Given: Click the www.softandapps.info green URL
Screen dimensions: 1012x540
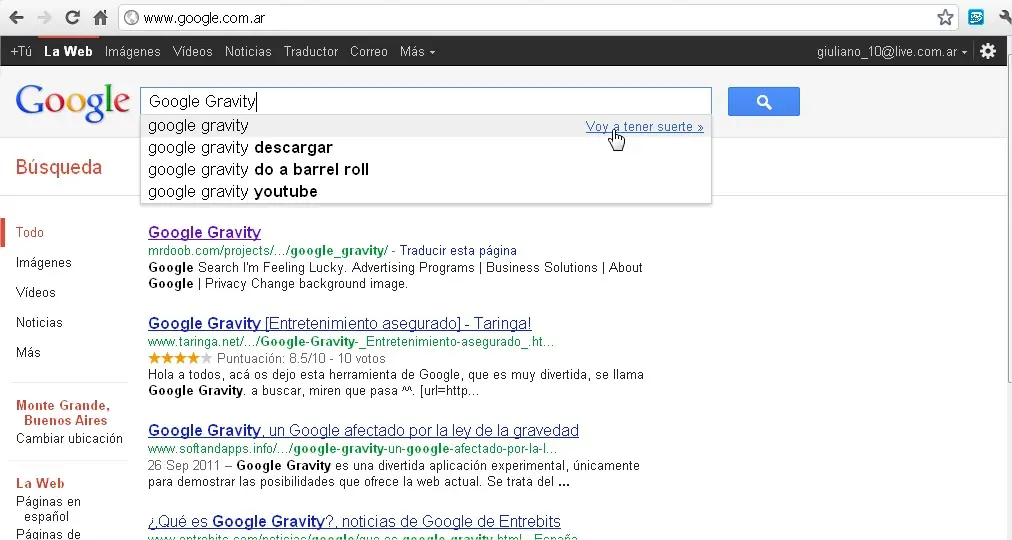Looking at the screenshot, I should (x=352, y=448).
